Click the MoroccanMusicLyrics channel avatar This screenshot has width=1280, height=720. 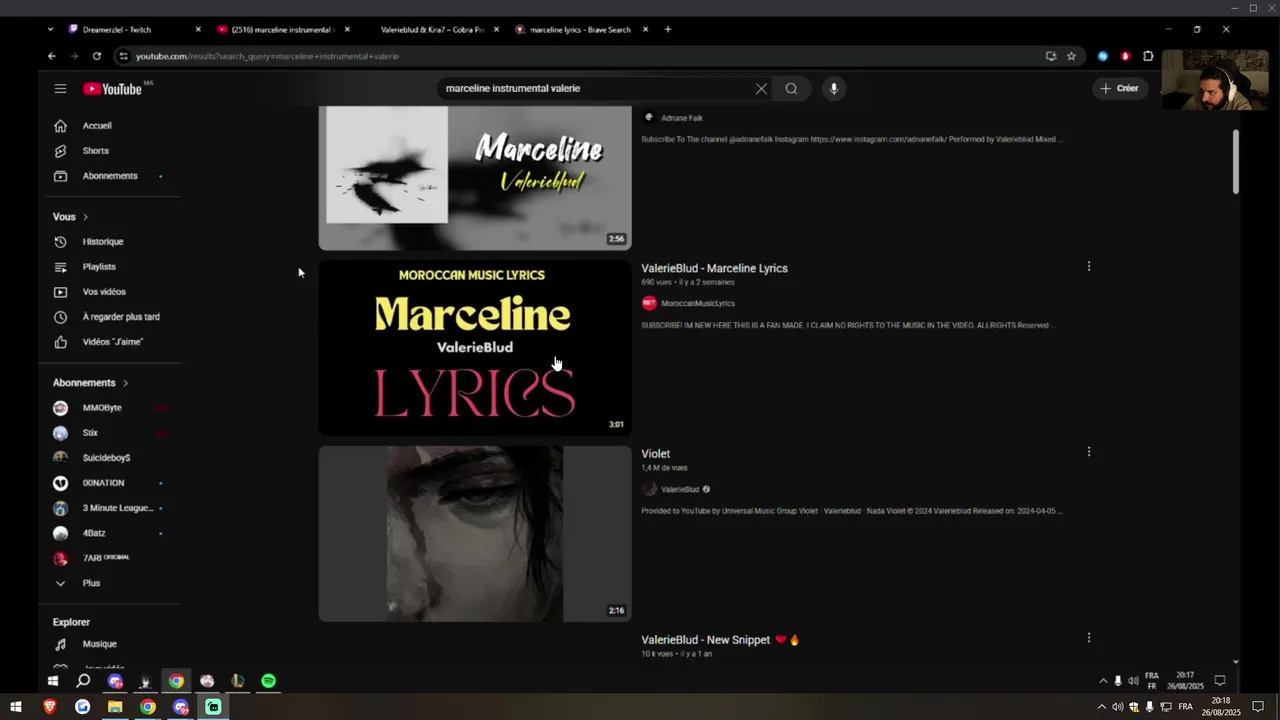click(x=649, y=303)
